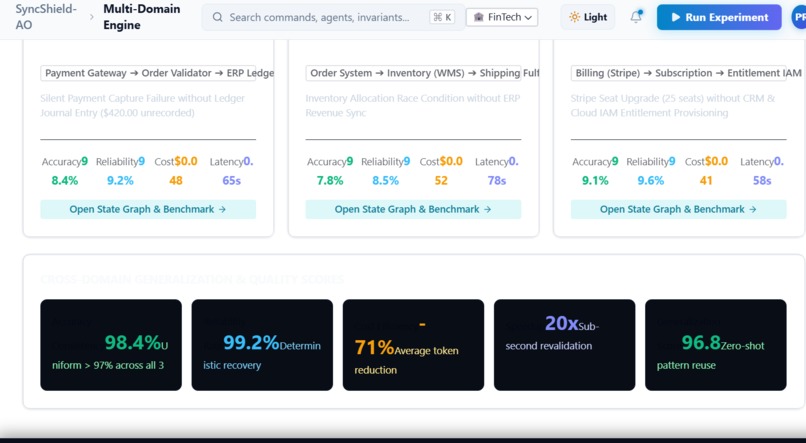The height and width of the screenshot is (443, 806).
Task: Open the 99.2% deterministic recovery tile
Action: (262, 345)
